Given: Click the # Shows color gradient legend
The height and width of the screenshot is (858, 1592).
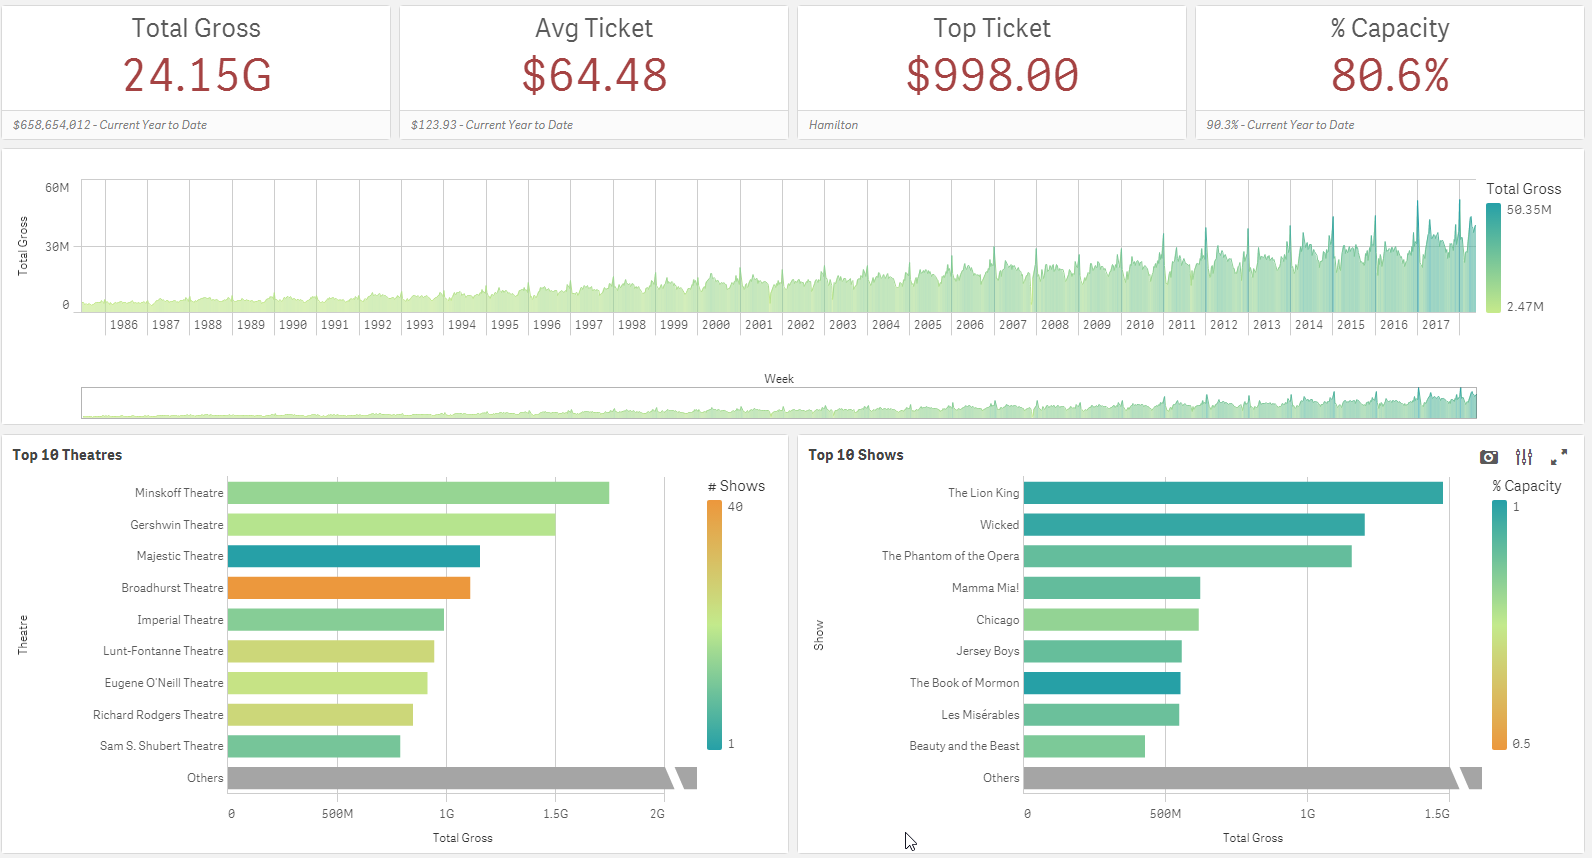Looking at the screenshot, I should 714,625.
